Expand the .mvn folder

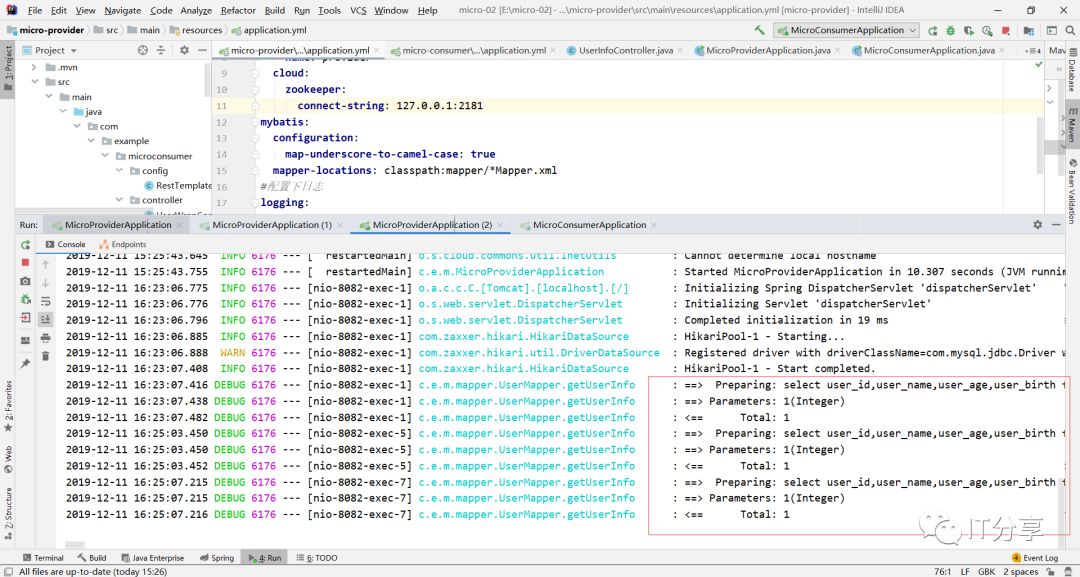coord(34,67)
